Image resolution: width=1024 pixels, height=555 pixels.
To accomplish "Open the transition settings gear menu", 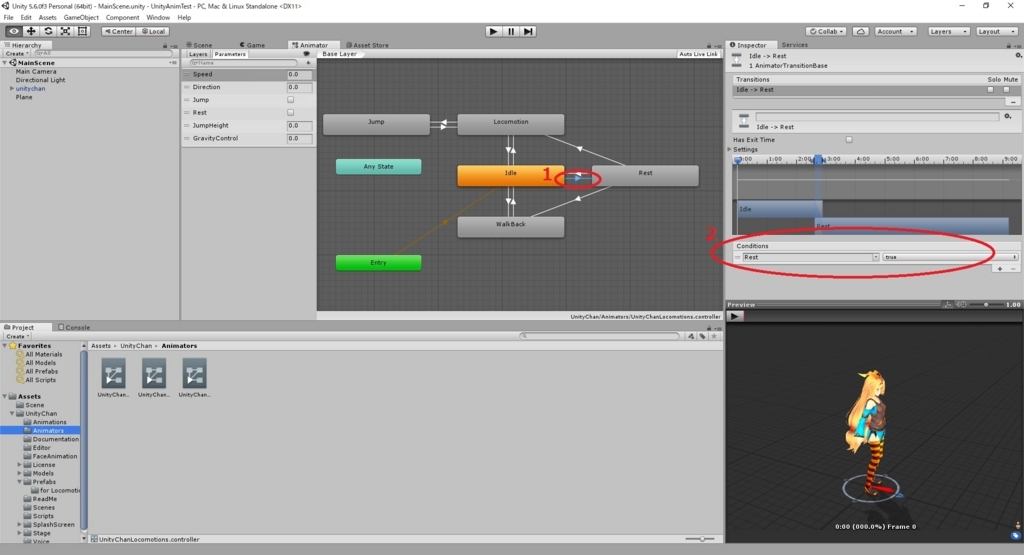I will 1008,116.
